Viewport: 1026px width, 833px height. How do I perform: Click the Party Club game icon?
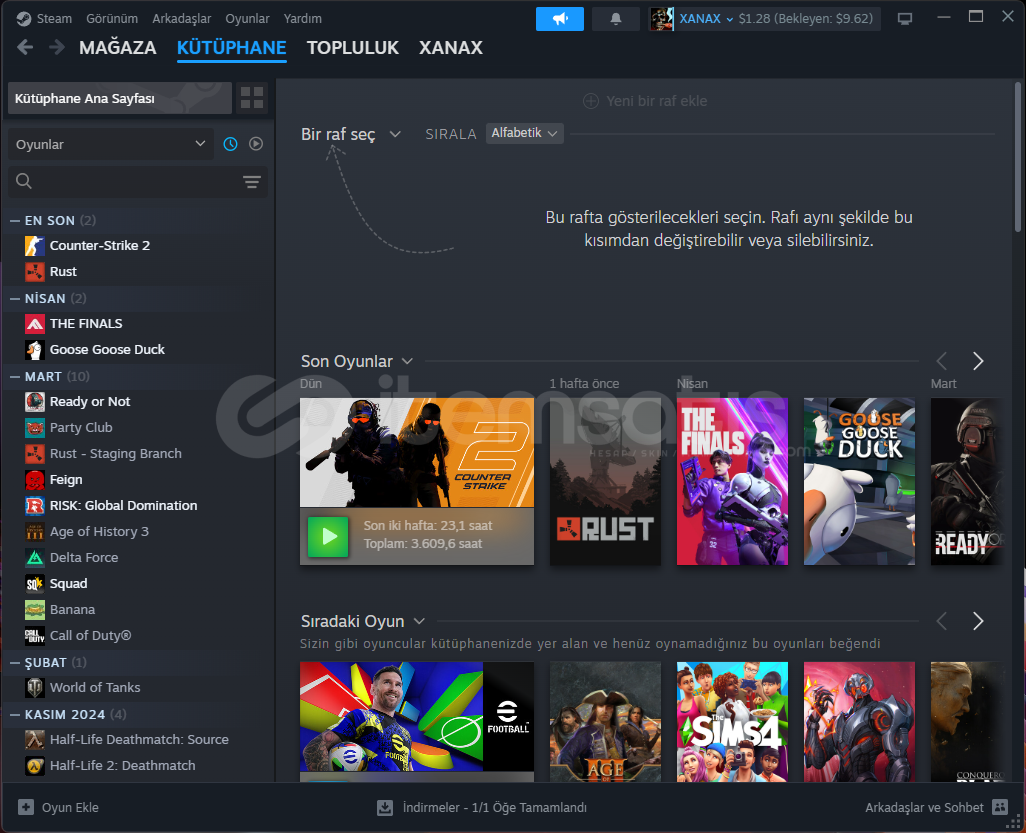[x=35, y=428]
